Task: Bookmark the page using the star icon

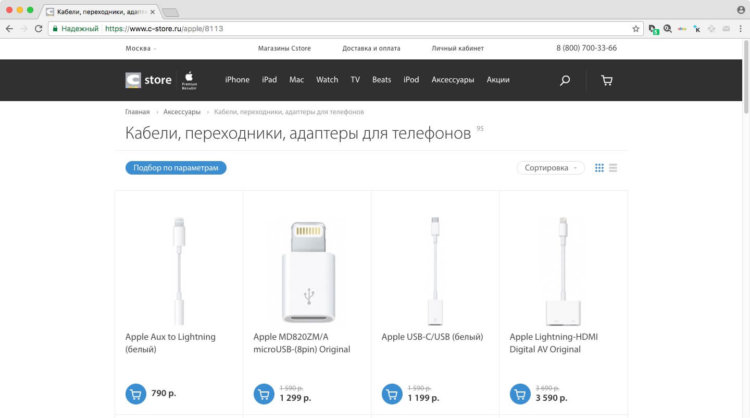Action: [x=636, y=29]
